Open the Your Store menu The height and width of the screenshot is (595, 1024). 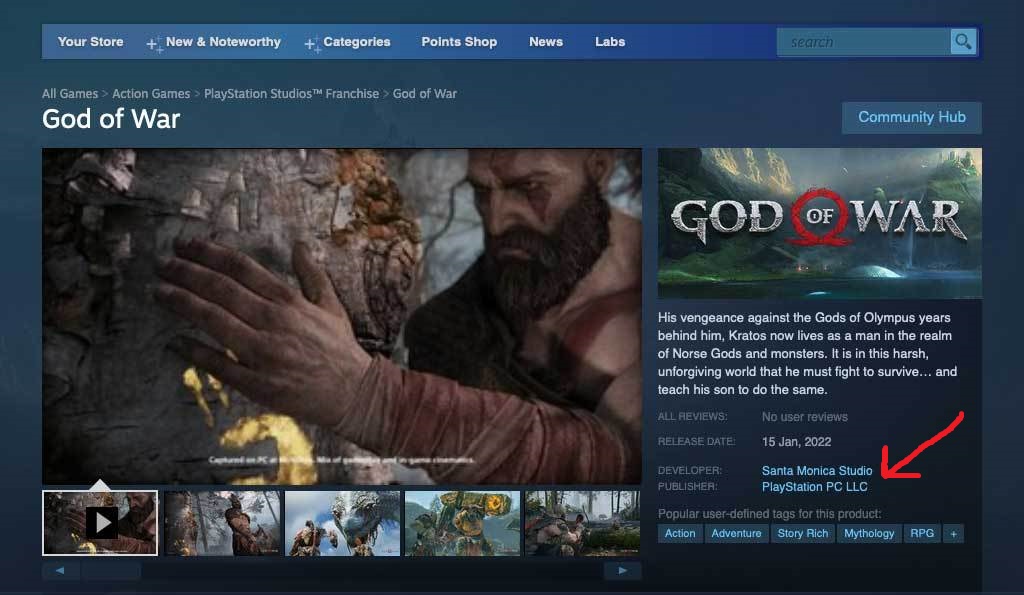tap(90, 42)
